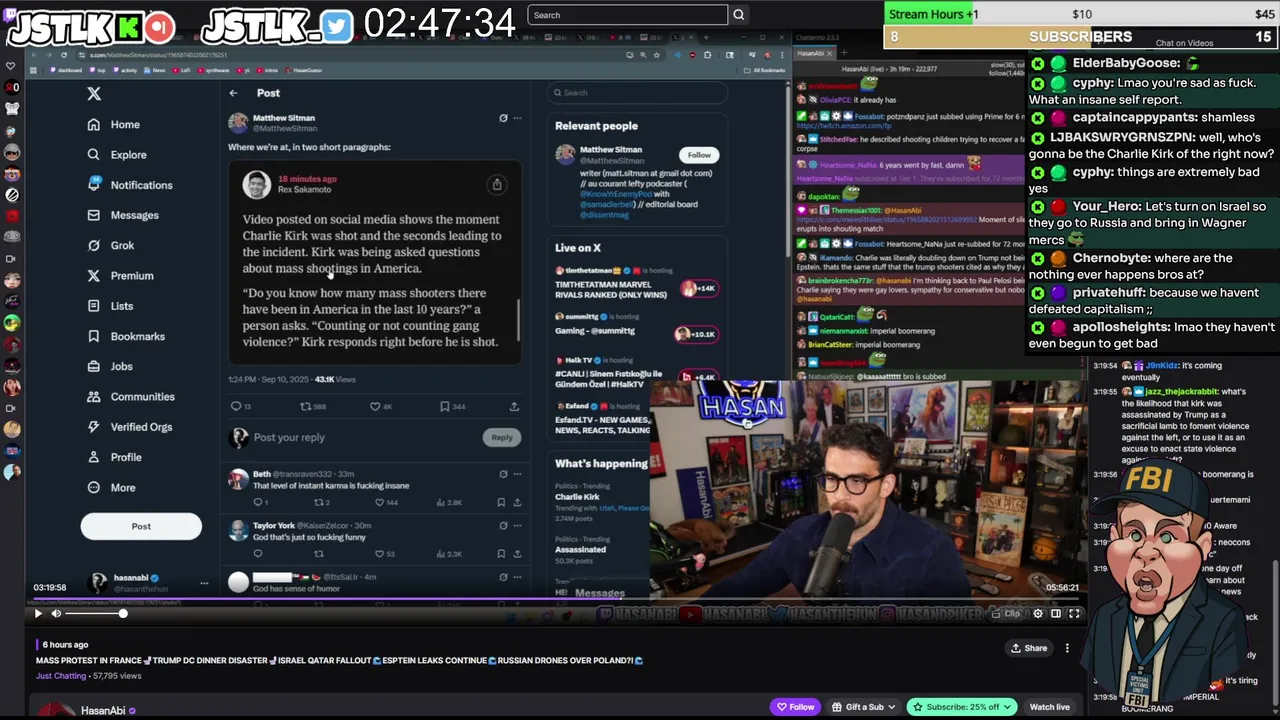1280x720 pixels.
Task: Open Bookmarks in X sidebar
Action: pyautogui.click(x=125, y=336)
